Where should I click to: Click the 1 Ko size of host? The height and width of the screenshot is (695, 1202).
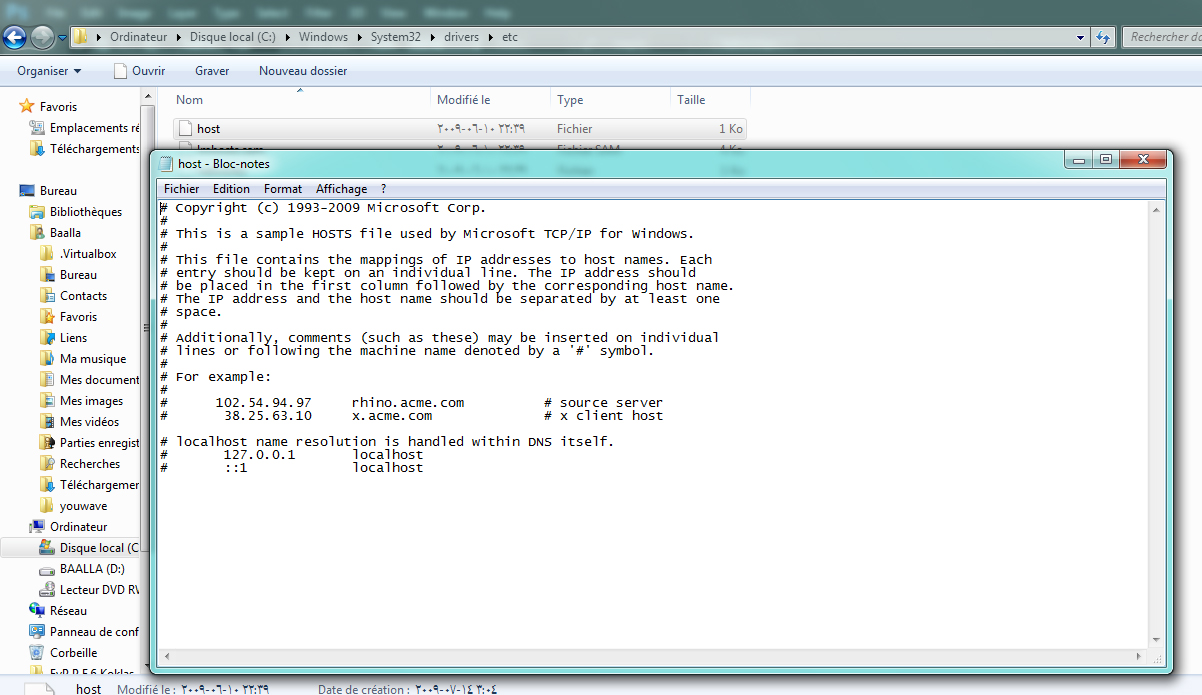point(730,129)
